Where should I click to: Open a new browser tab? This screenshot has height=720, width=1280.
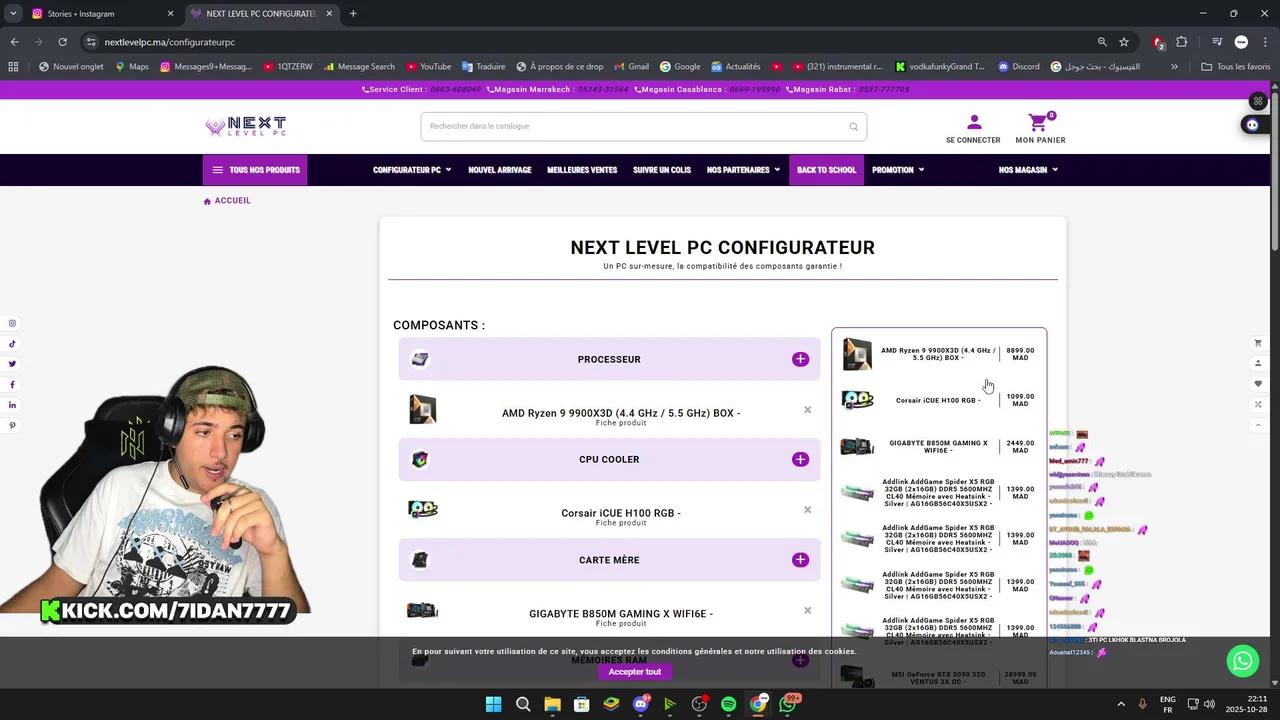click(353, 14)
